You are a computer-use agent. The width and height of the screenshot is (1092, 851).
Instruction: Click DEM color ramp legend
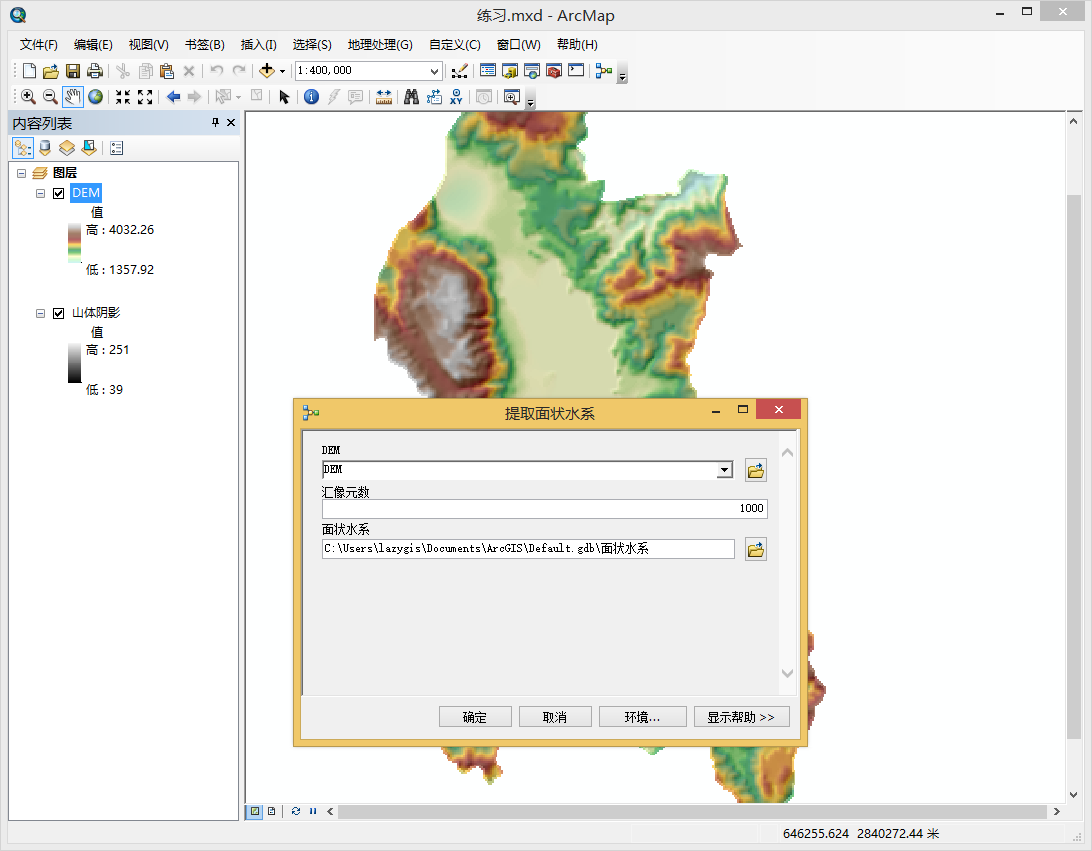coord(75,243)
